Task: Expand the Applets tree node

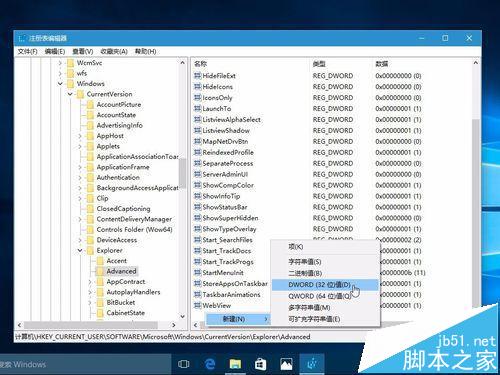Action: pyautogui.click(x=80, y=146)
